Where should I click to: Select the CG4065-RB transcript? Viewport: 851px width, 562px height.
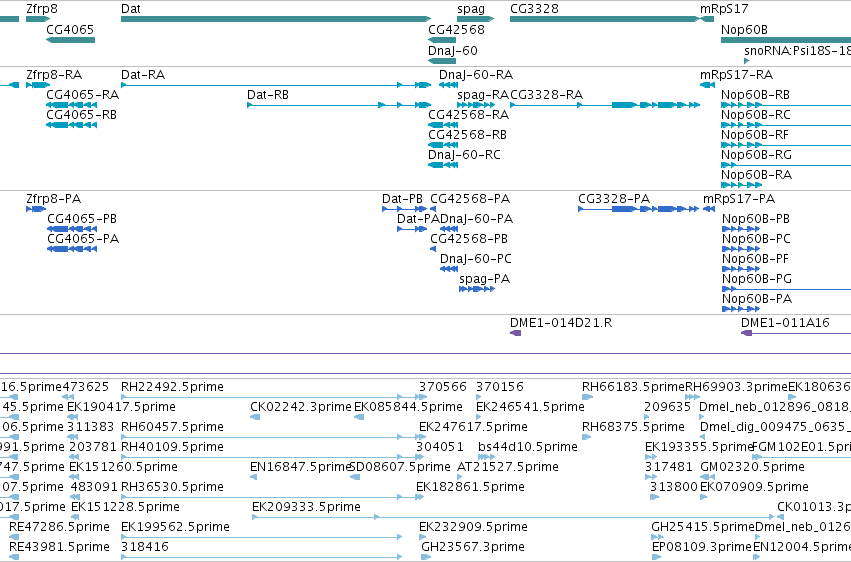click(x=72, y=125)
